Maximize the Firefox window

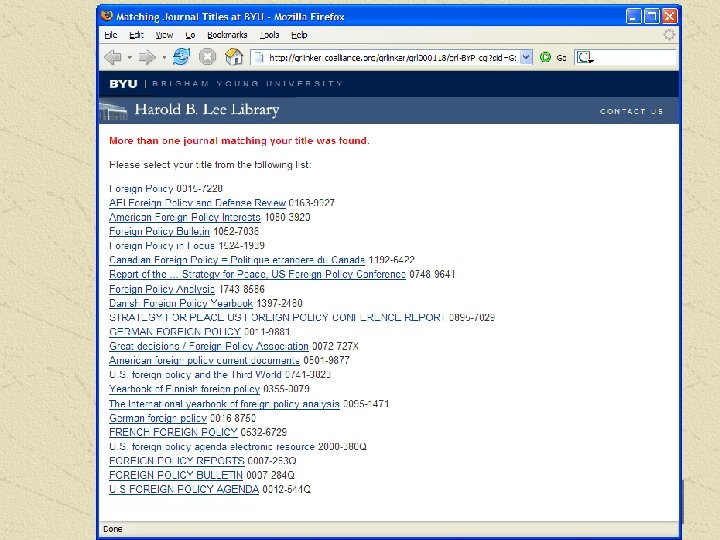tap(652, 17)
